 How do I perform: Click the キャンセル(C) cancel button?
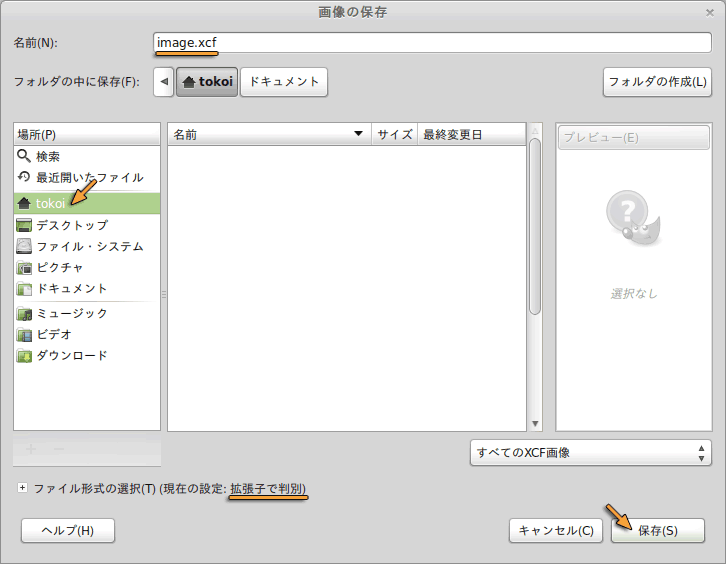(556, 531)
